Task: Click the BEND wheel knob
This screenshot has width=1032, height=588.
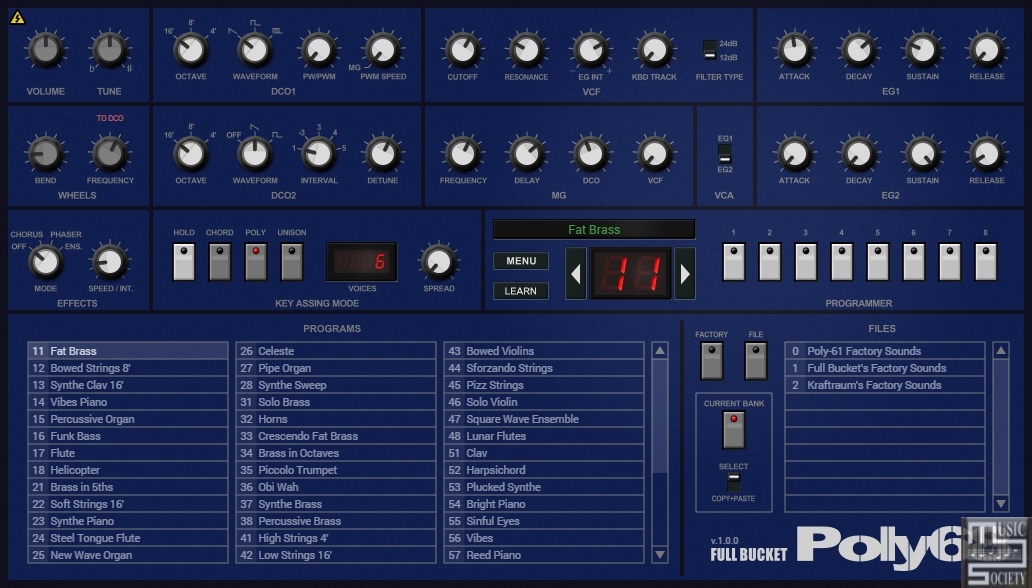Action: pos(45,153)
